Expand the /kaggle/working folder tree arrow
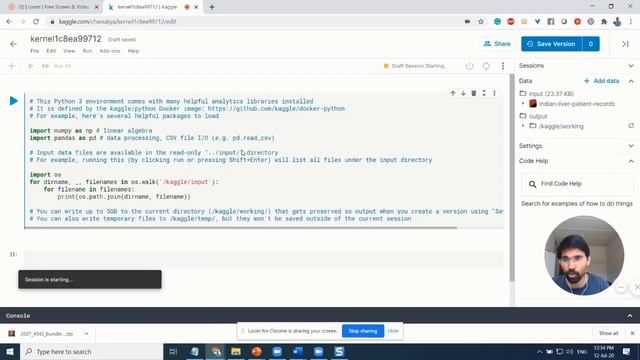Viewport: 640px width, 360px height. tap(523, 126)
